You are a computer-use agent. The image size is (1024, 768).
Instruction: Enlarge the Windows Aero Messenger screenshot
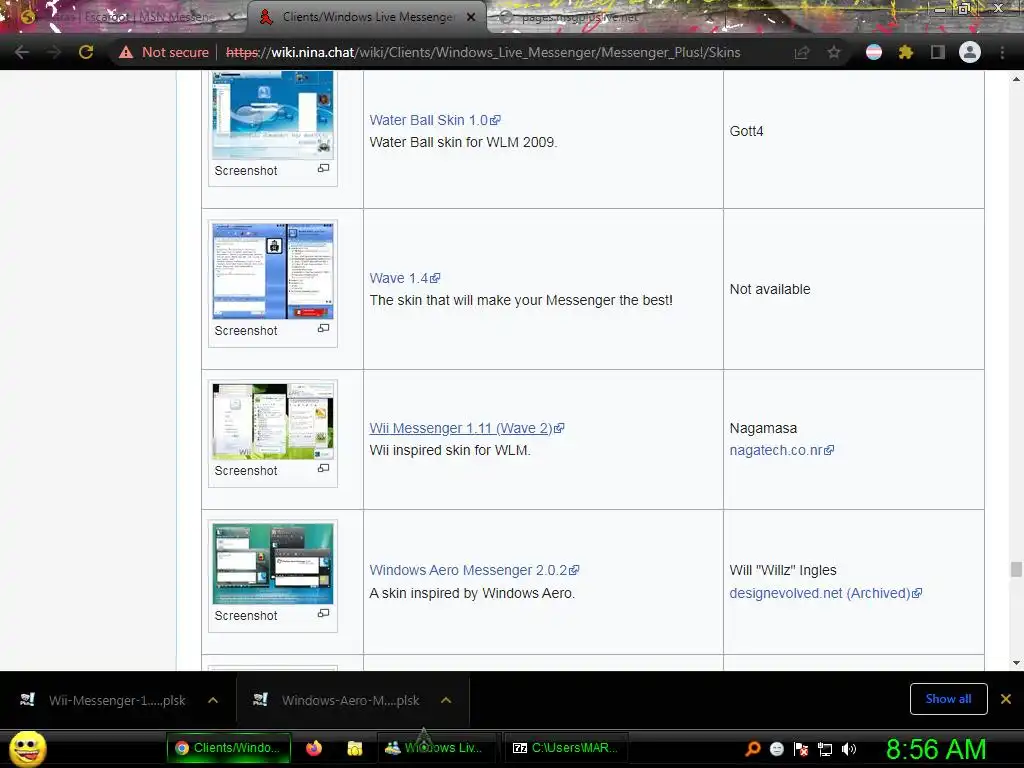(323, 613)
